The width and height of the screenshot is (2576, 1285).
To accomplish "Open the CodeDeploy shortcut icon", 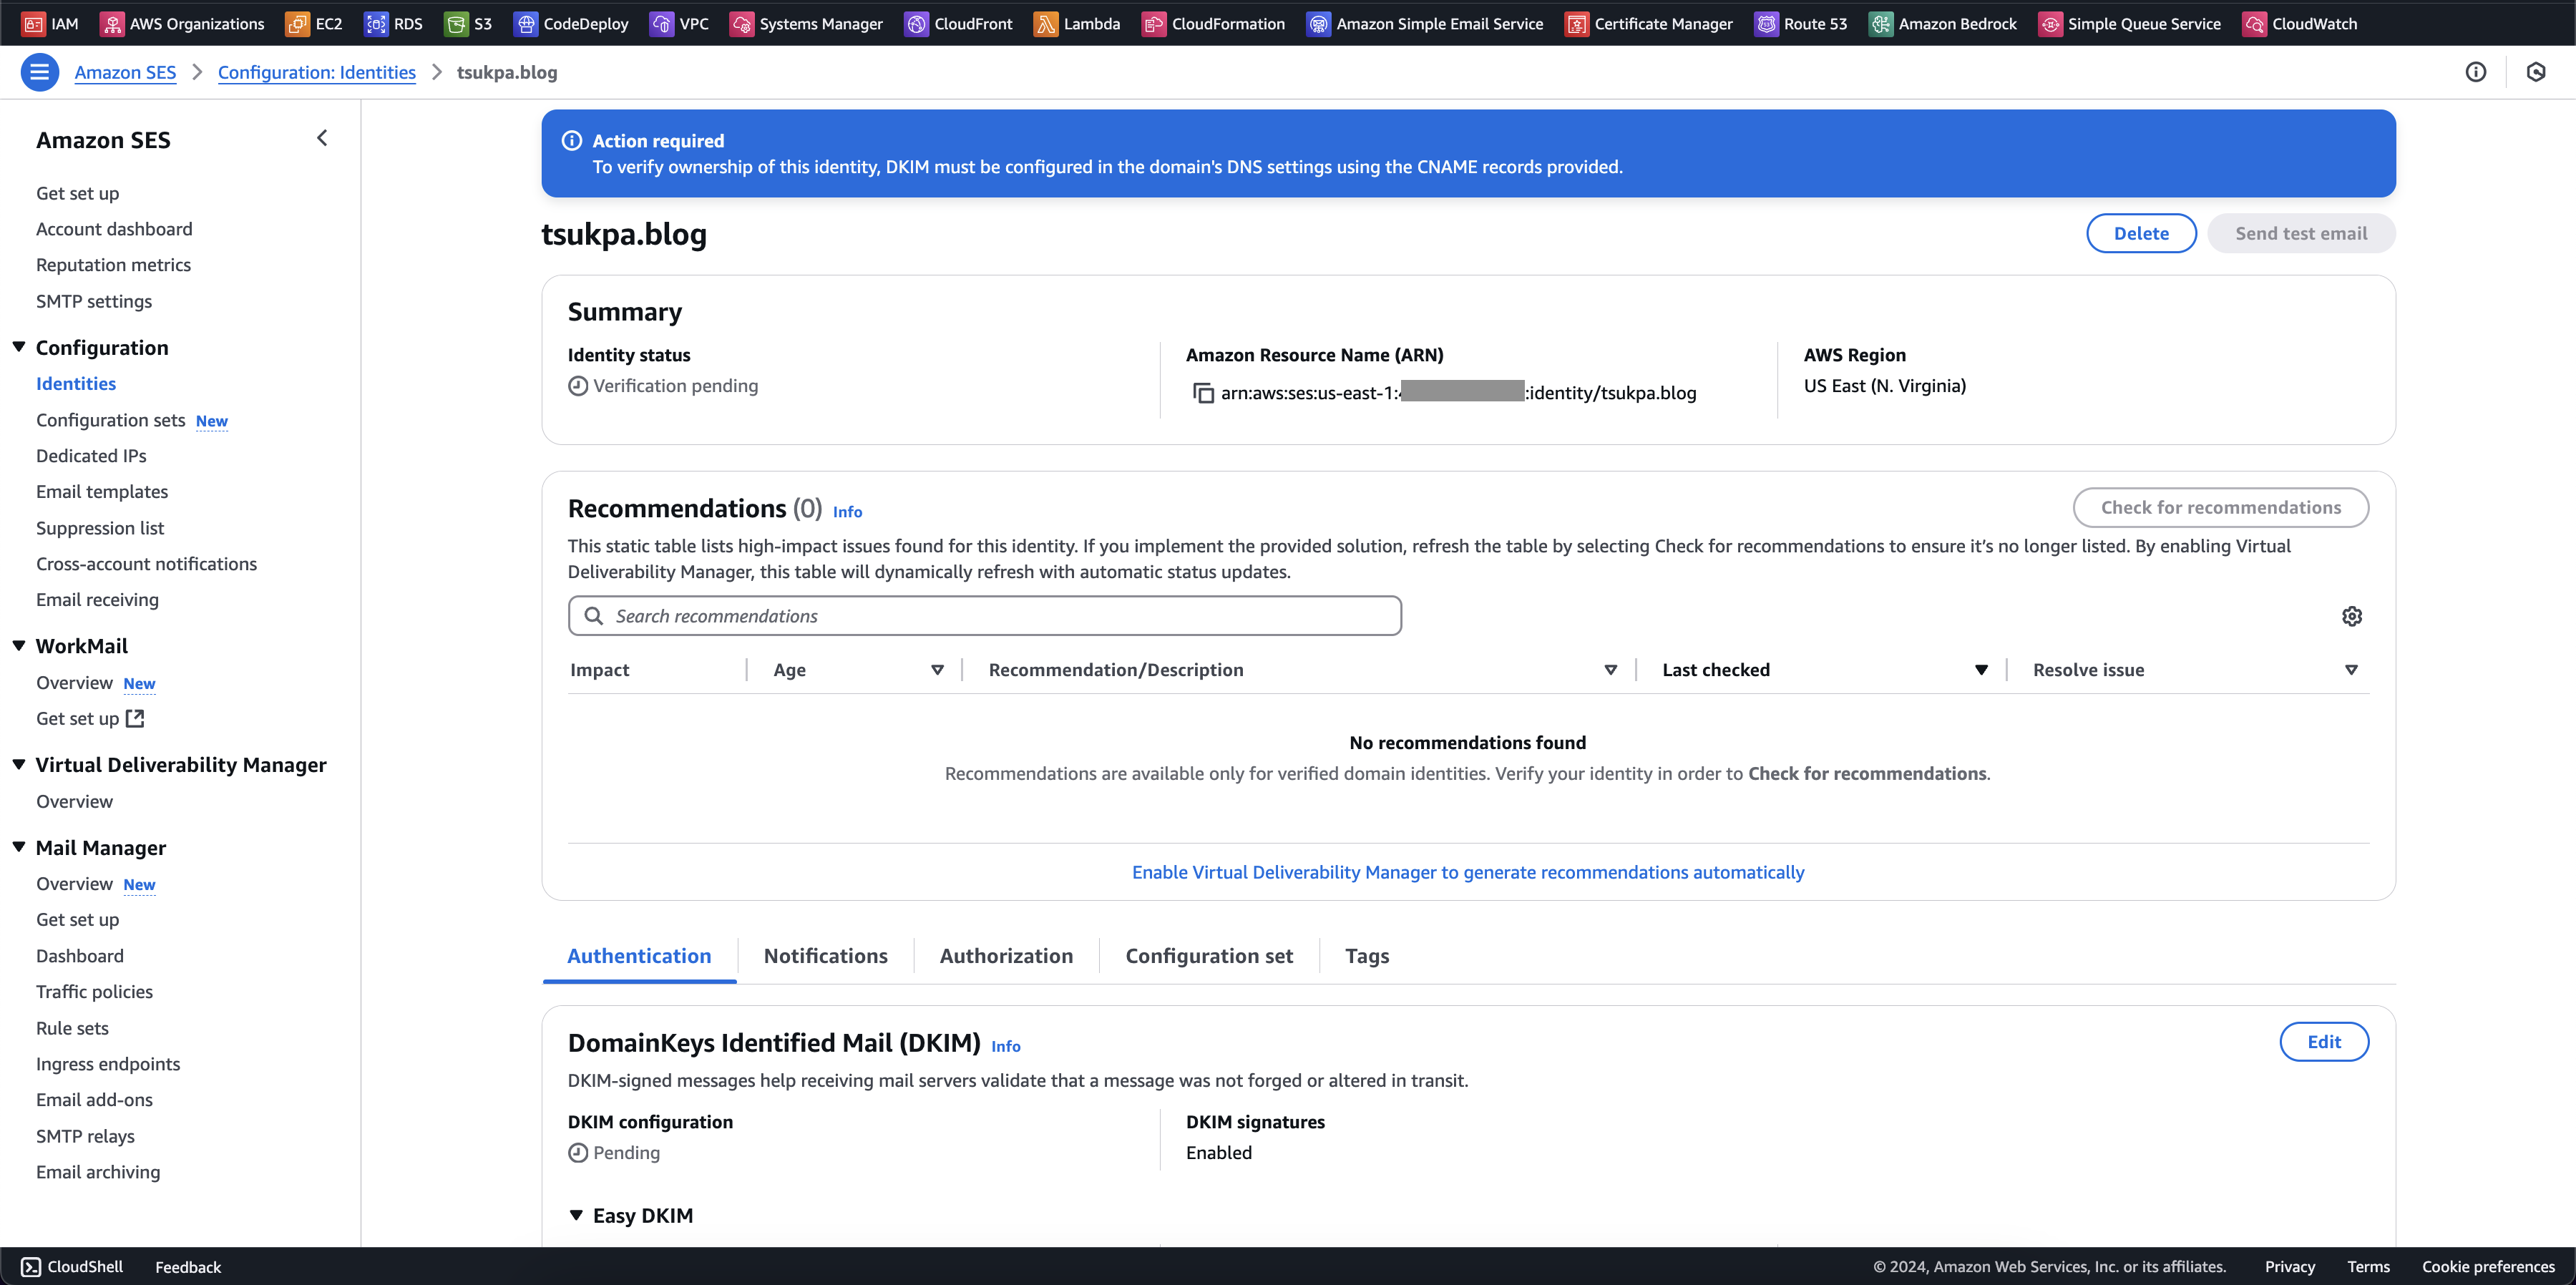I will pyautogui.click(x=526, y=24).
